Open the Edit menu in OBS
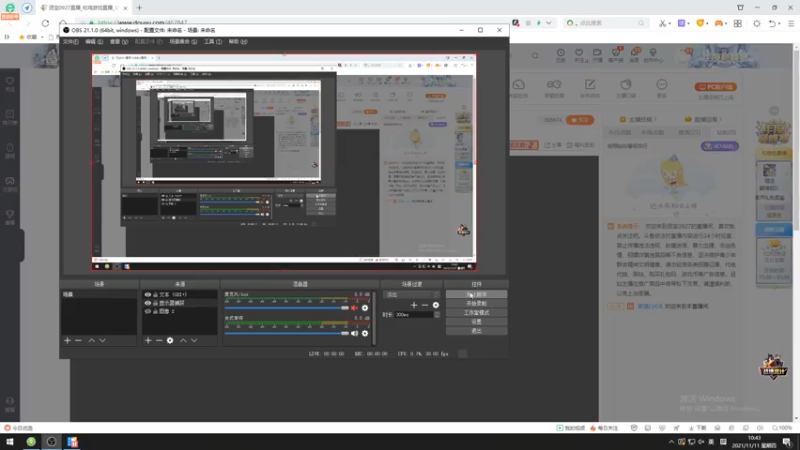 93,41
